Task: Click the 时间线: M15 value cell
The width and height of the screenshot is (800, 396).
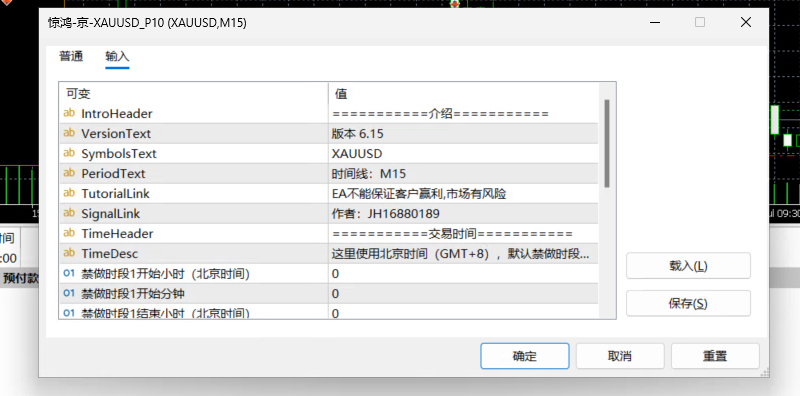Action: (463, 174)
